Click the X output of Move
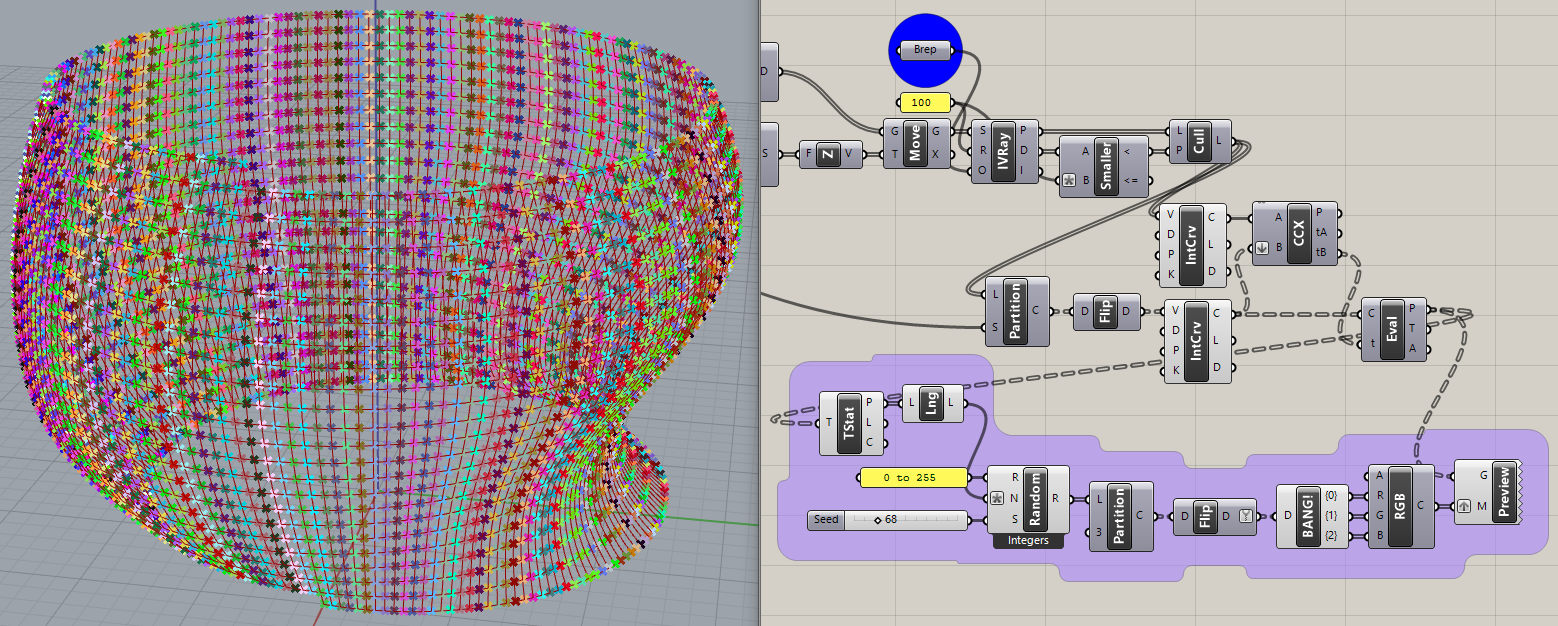Image resolution: width=1558 pixels, height=626 pixels. pyautogui.click(x=935, y=154)
